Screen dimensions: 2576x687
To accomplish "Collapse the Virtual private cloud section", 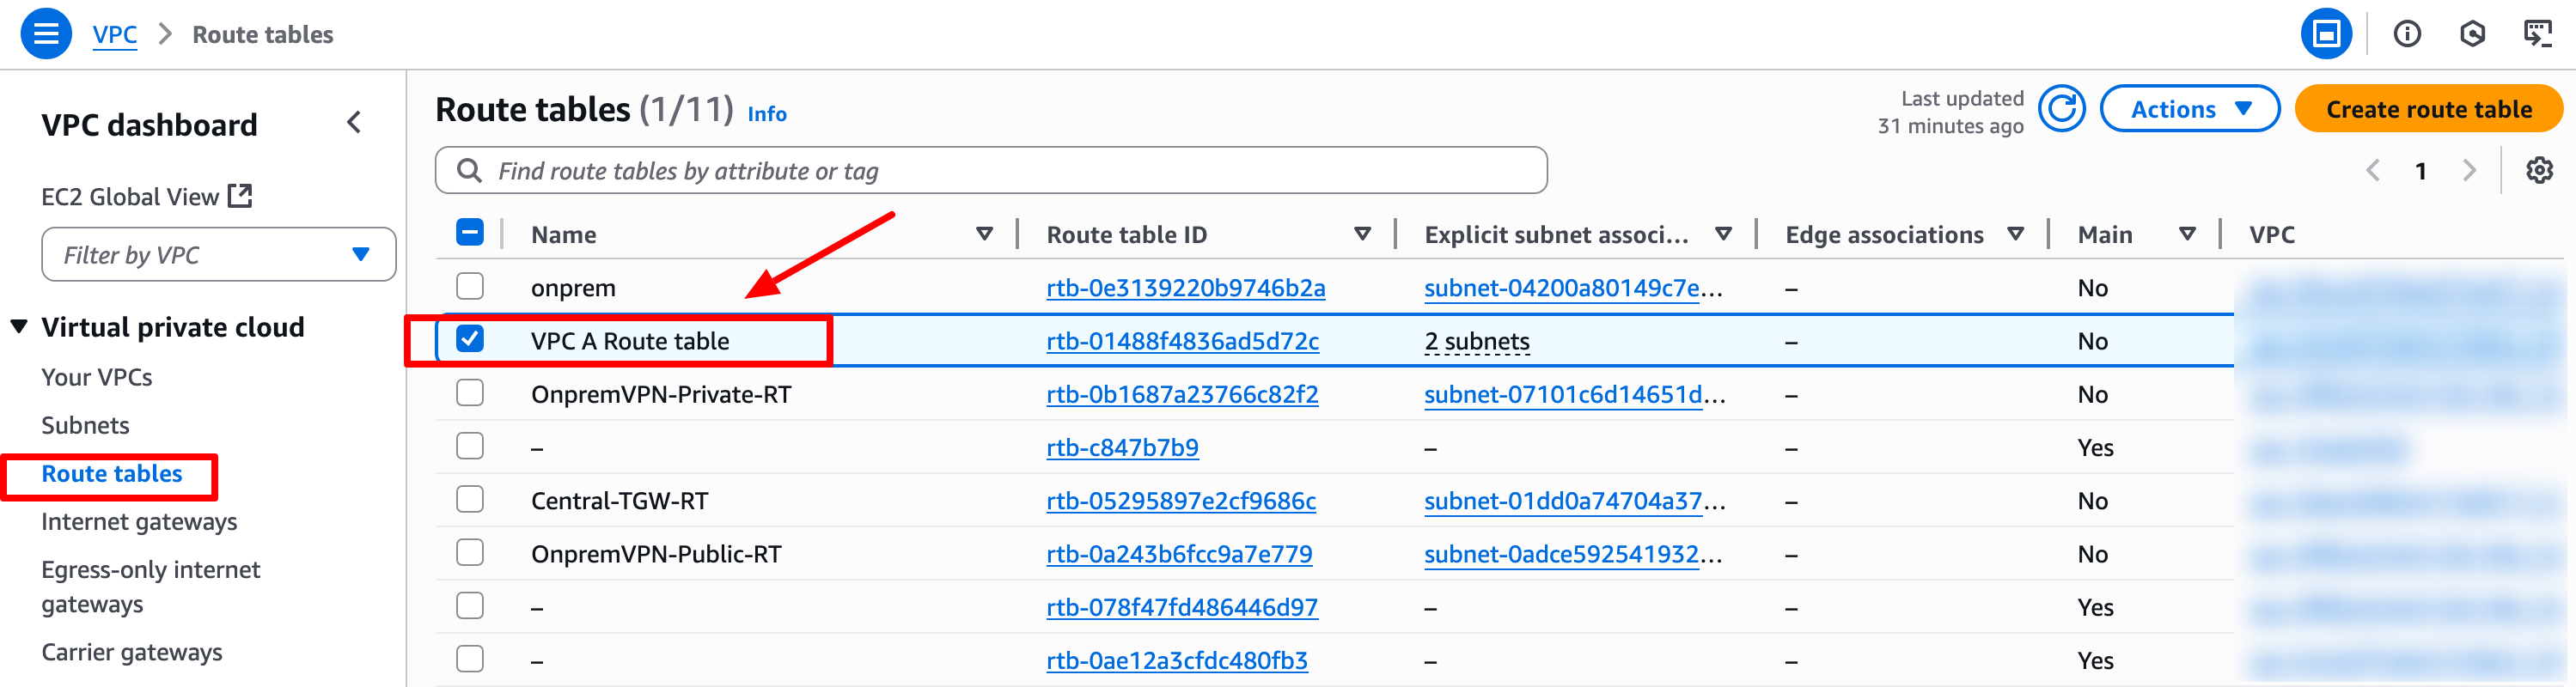I will pyautogui.click(x=19, y=327).
